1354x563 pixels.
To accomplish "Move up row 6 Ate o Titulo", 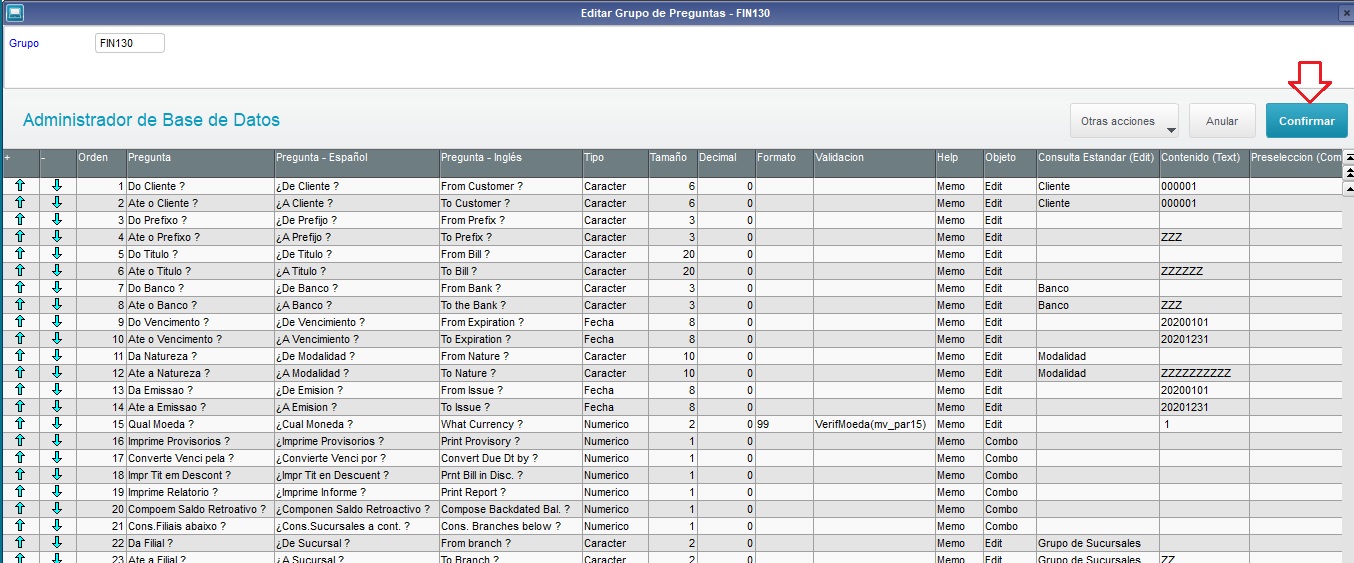I will click(19, 271).
